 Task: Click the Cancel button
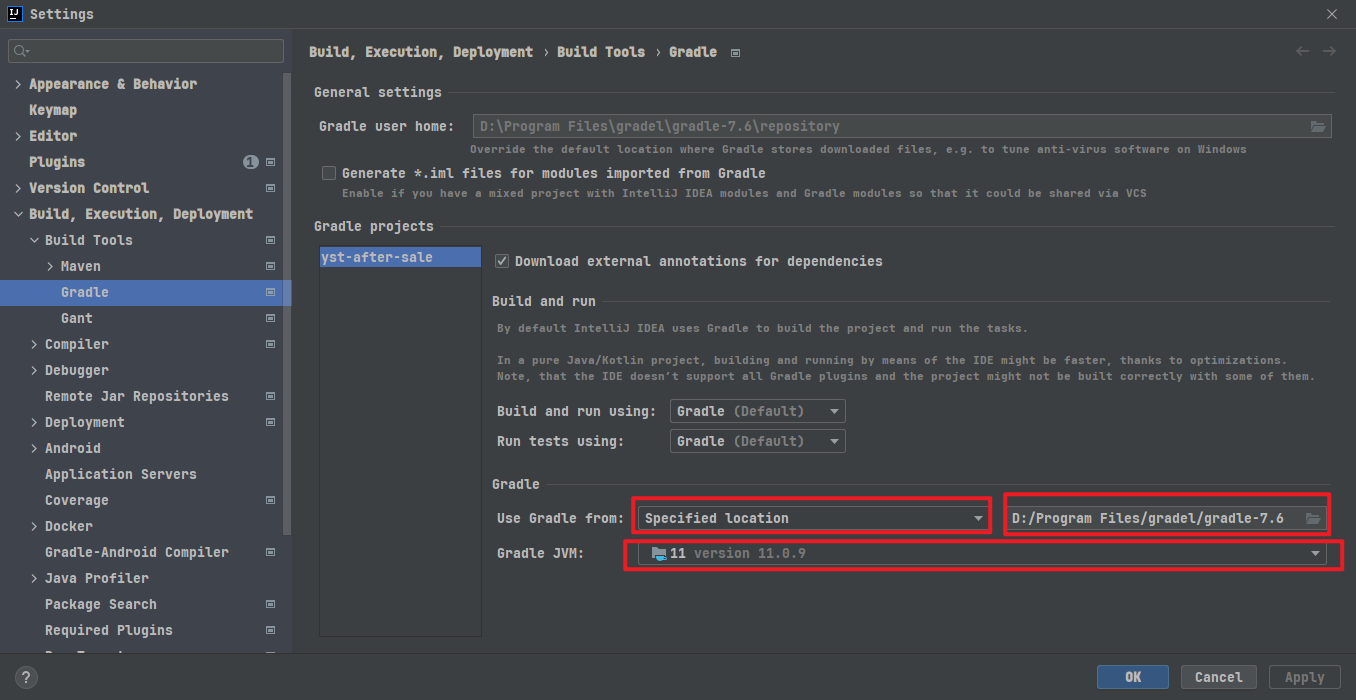click(x=1218, y=677)
